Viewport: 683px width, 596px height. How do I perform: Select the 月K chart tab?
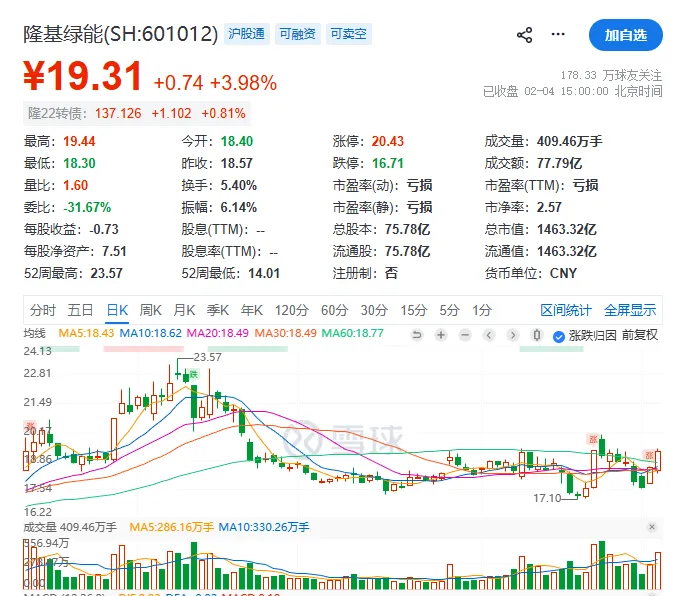184,310
